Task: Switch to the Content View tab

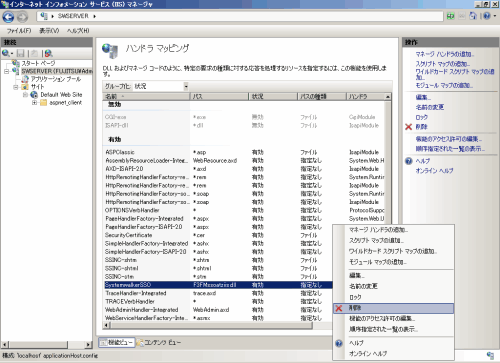Action: point(159,342)
